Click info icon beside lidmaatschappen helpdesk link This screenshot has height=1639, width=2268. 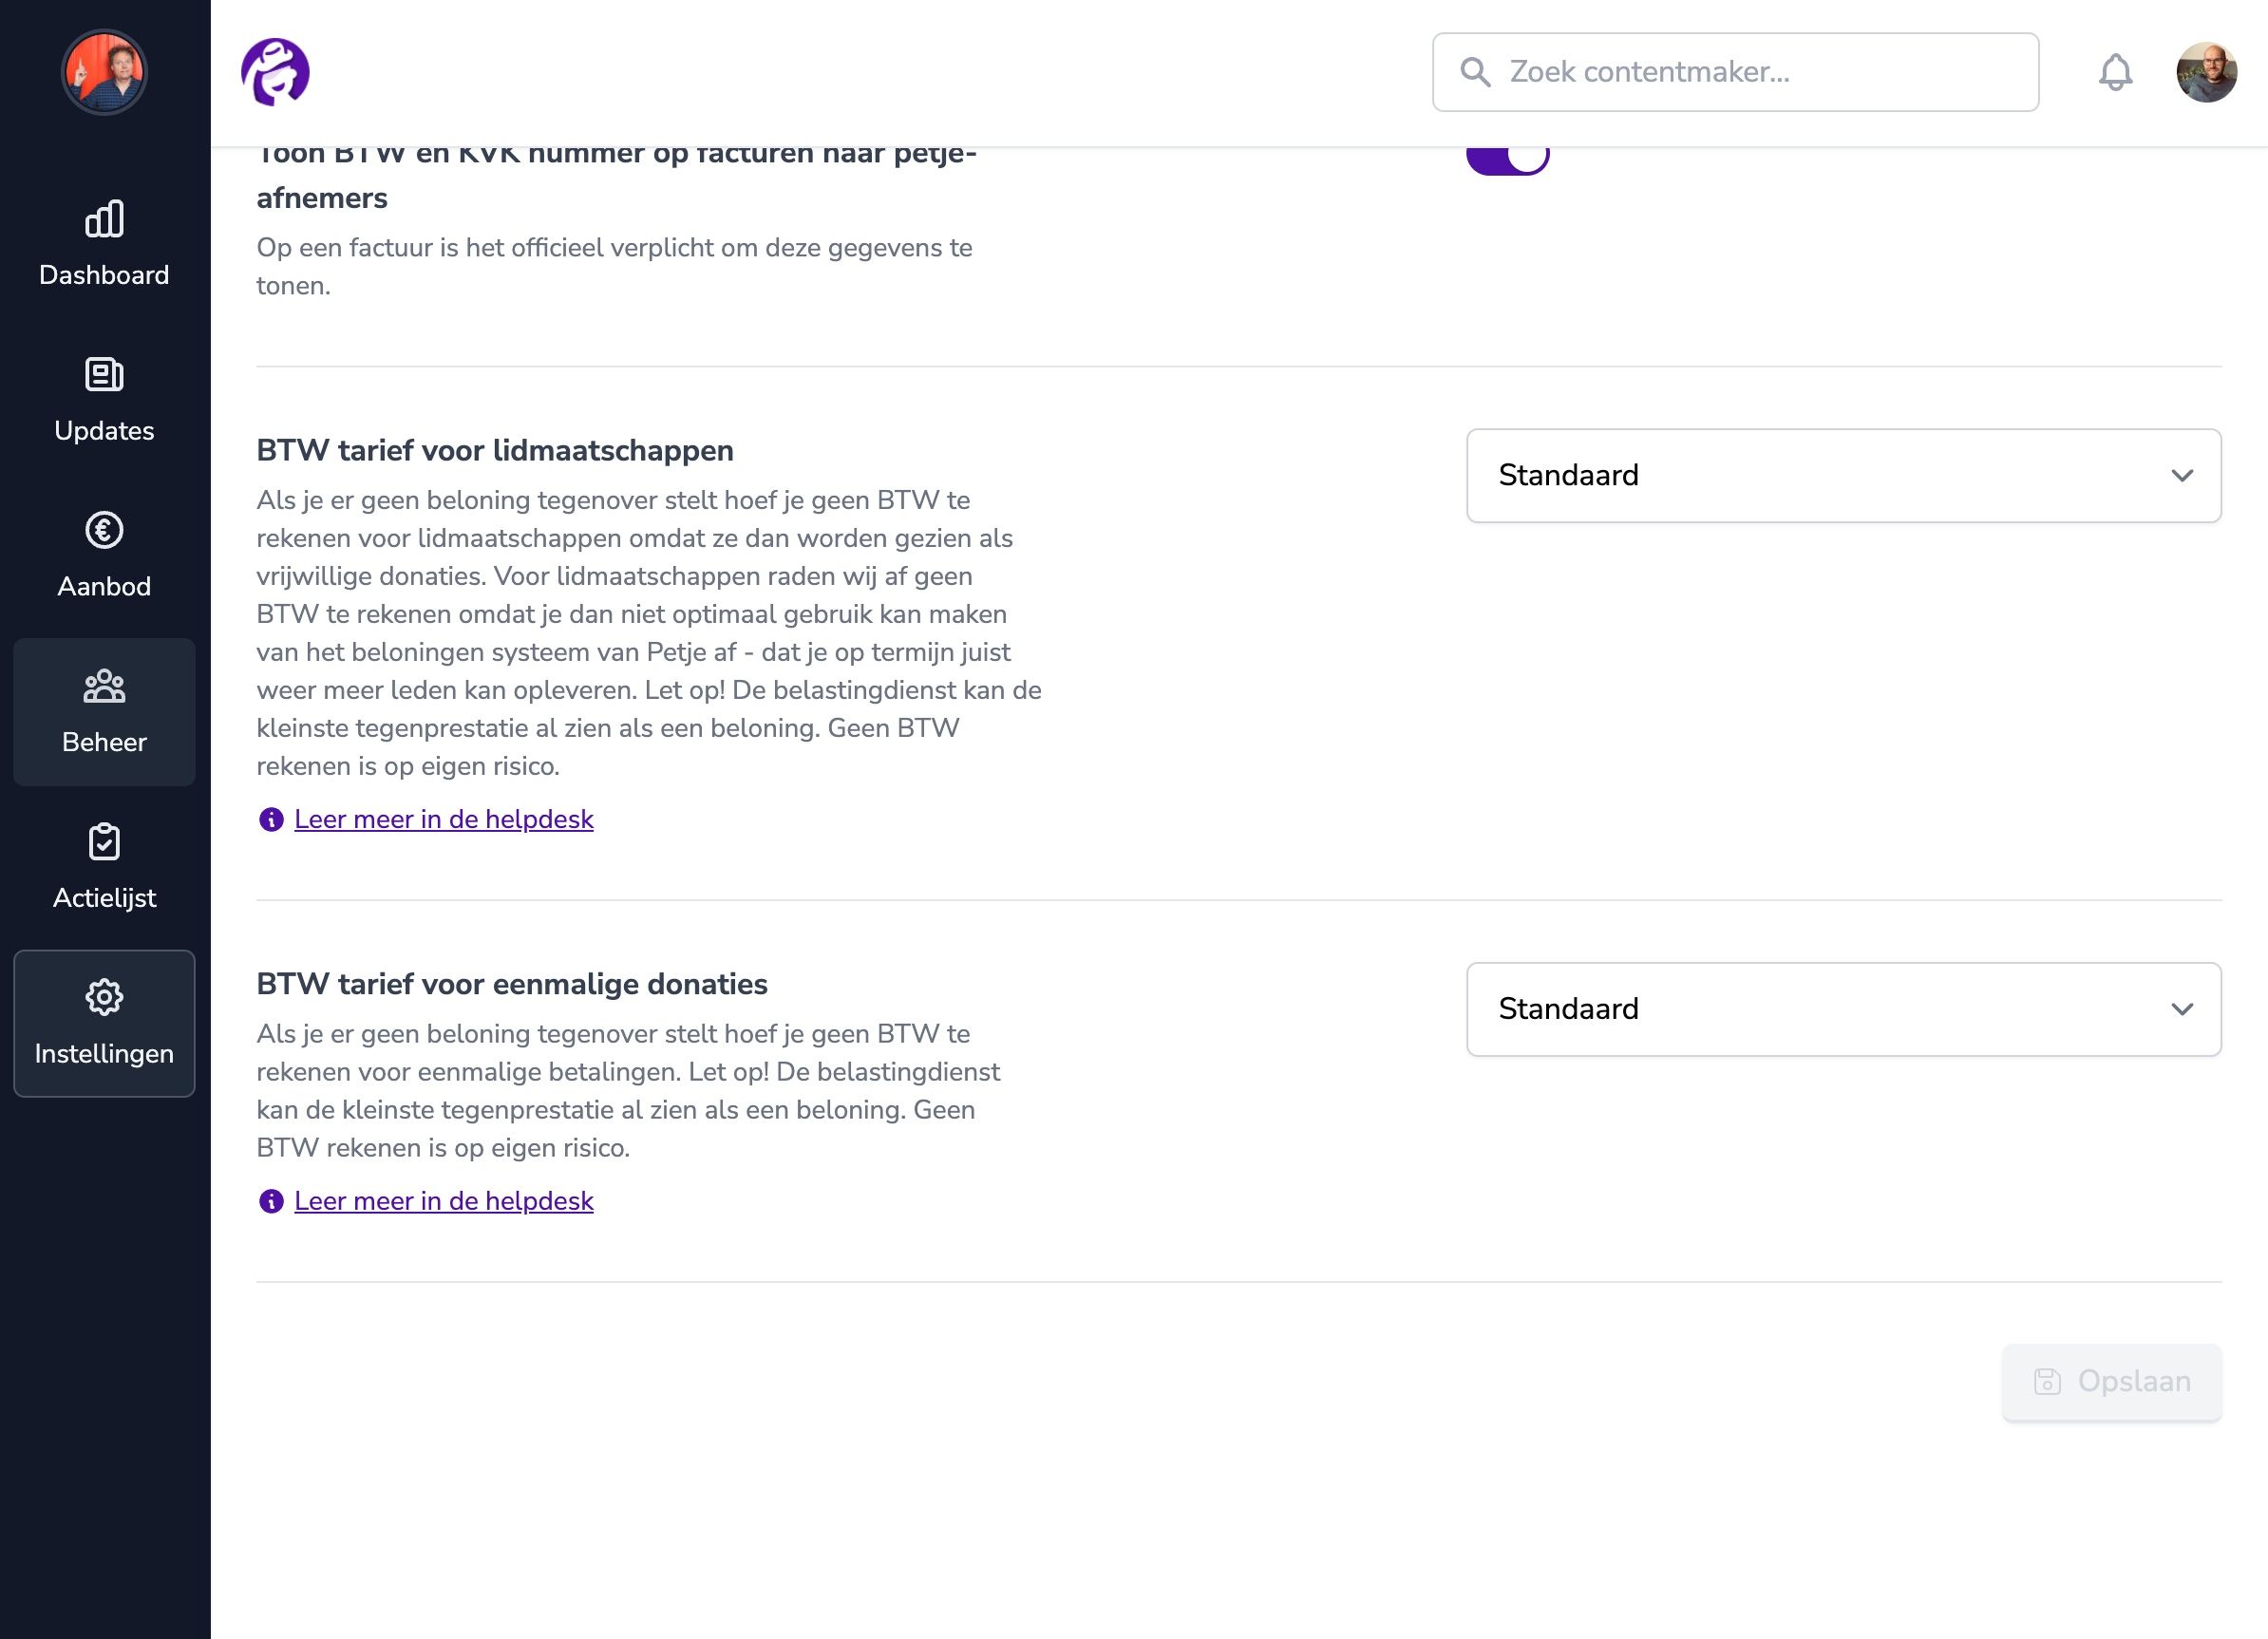tap(271, 820)
